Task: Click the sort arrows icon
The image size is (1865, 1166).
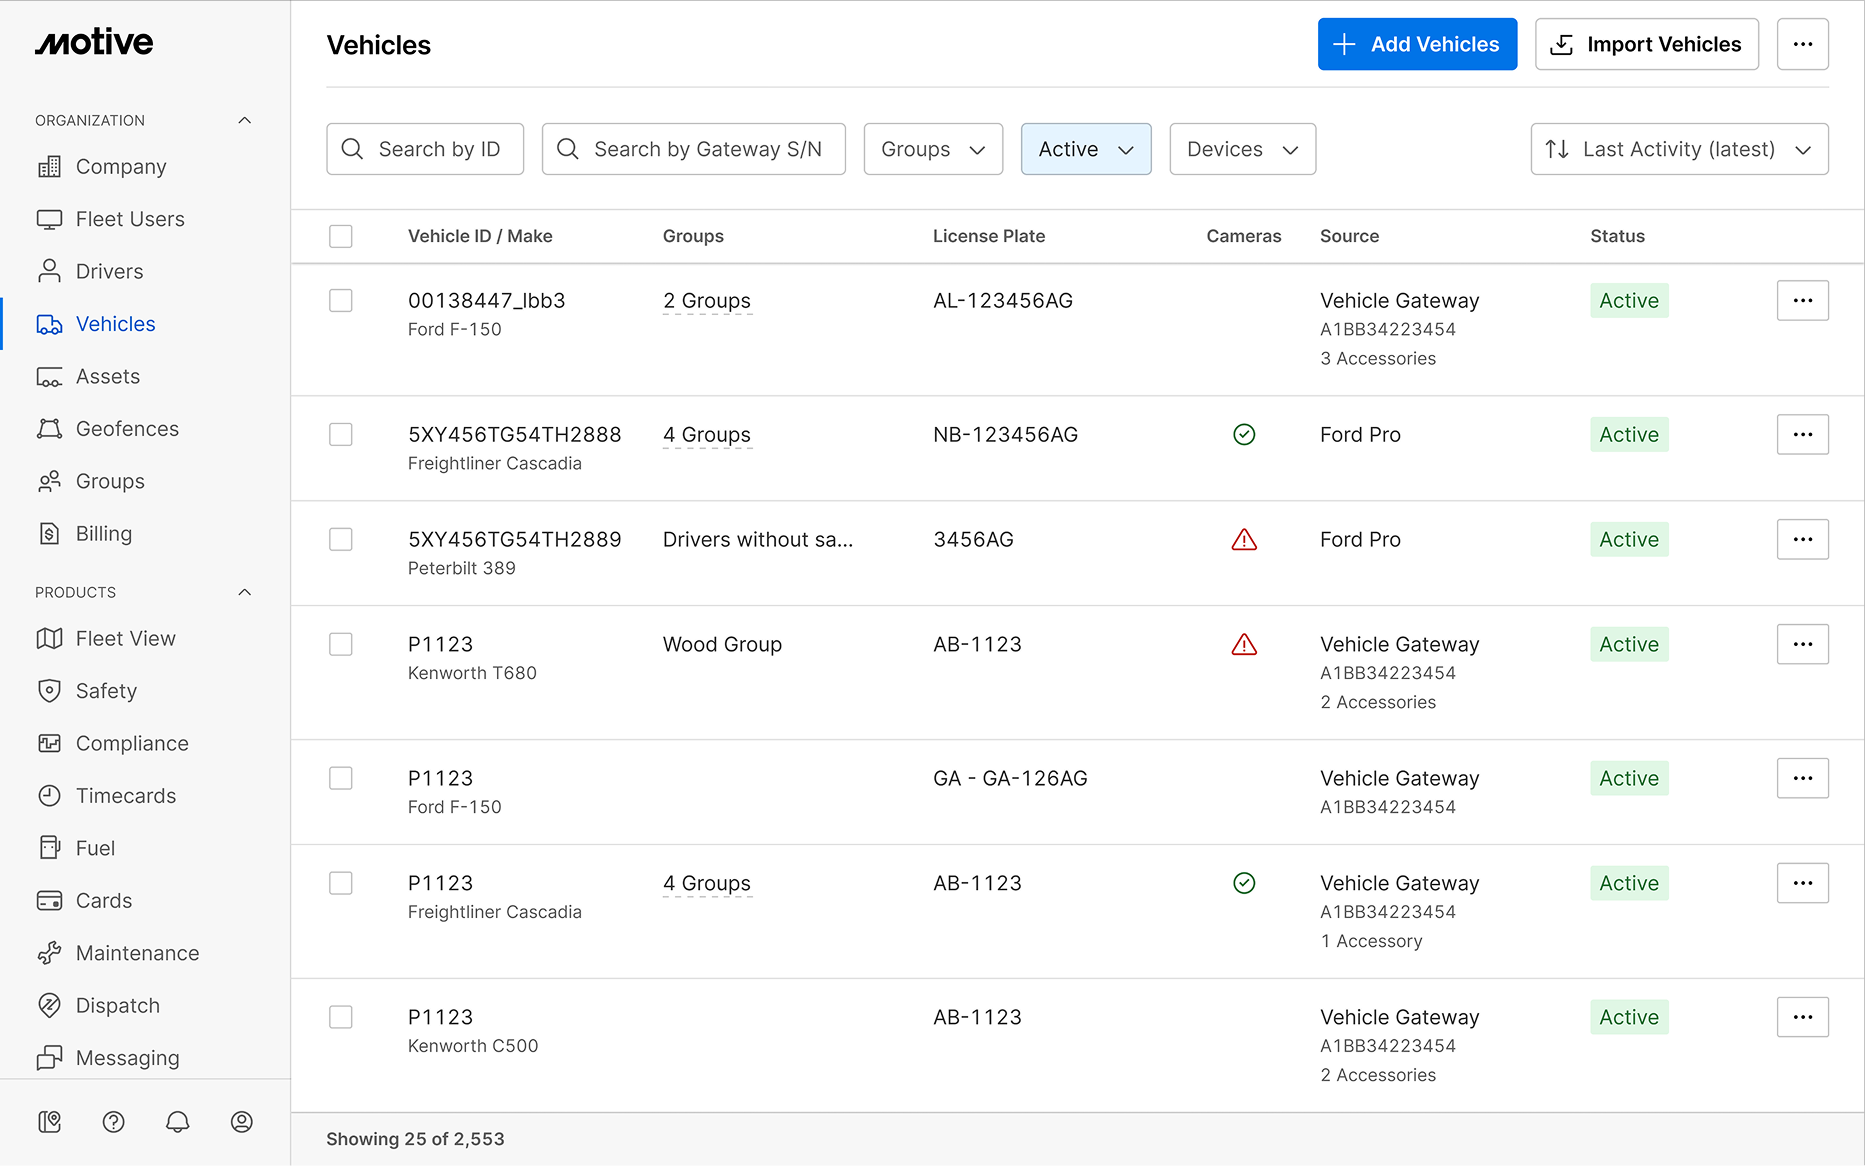Action: click(1557, 149)
